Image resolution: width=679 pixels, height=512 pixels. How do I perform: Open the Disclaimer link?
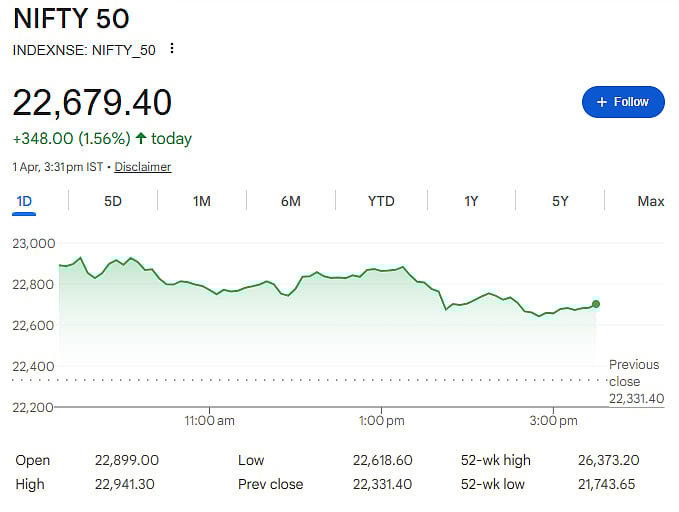143,167
